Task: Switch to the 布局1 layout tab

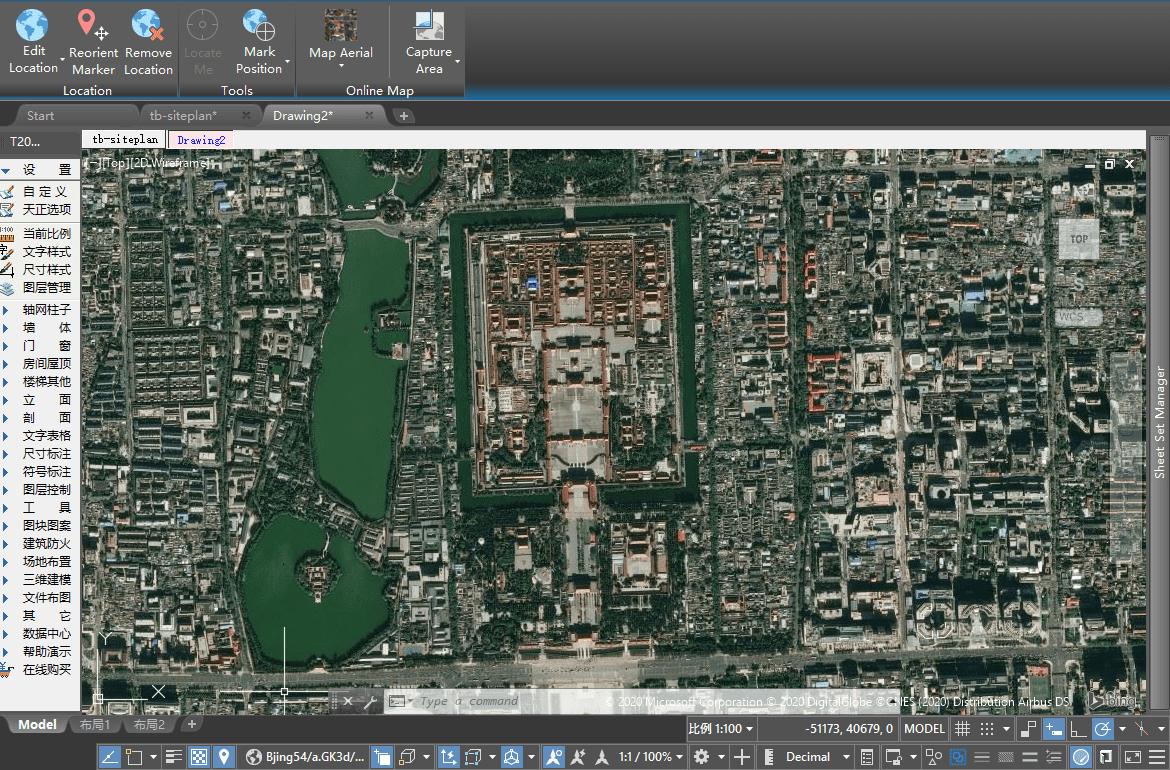Action: (95, 724)
